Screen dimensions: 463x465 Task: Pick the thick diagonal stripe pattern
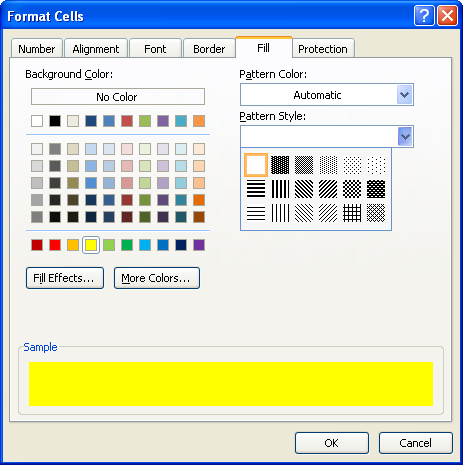tap(328, 189)
